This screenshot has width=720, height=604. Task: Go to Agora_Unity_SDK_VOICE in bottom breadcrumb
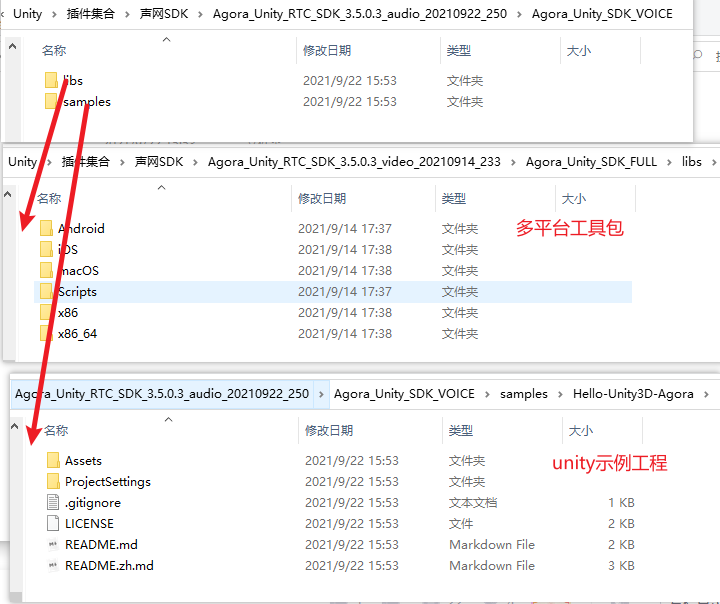404,394
